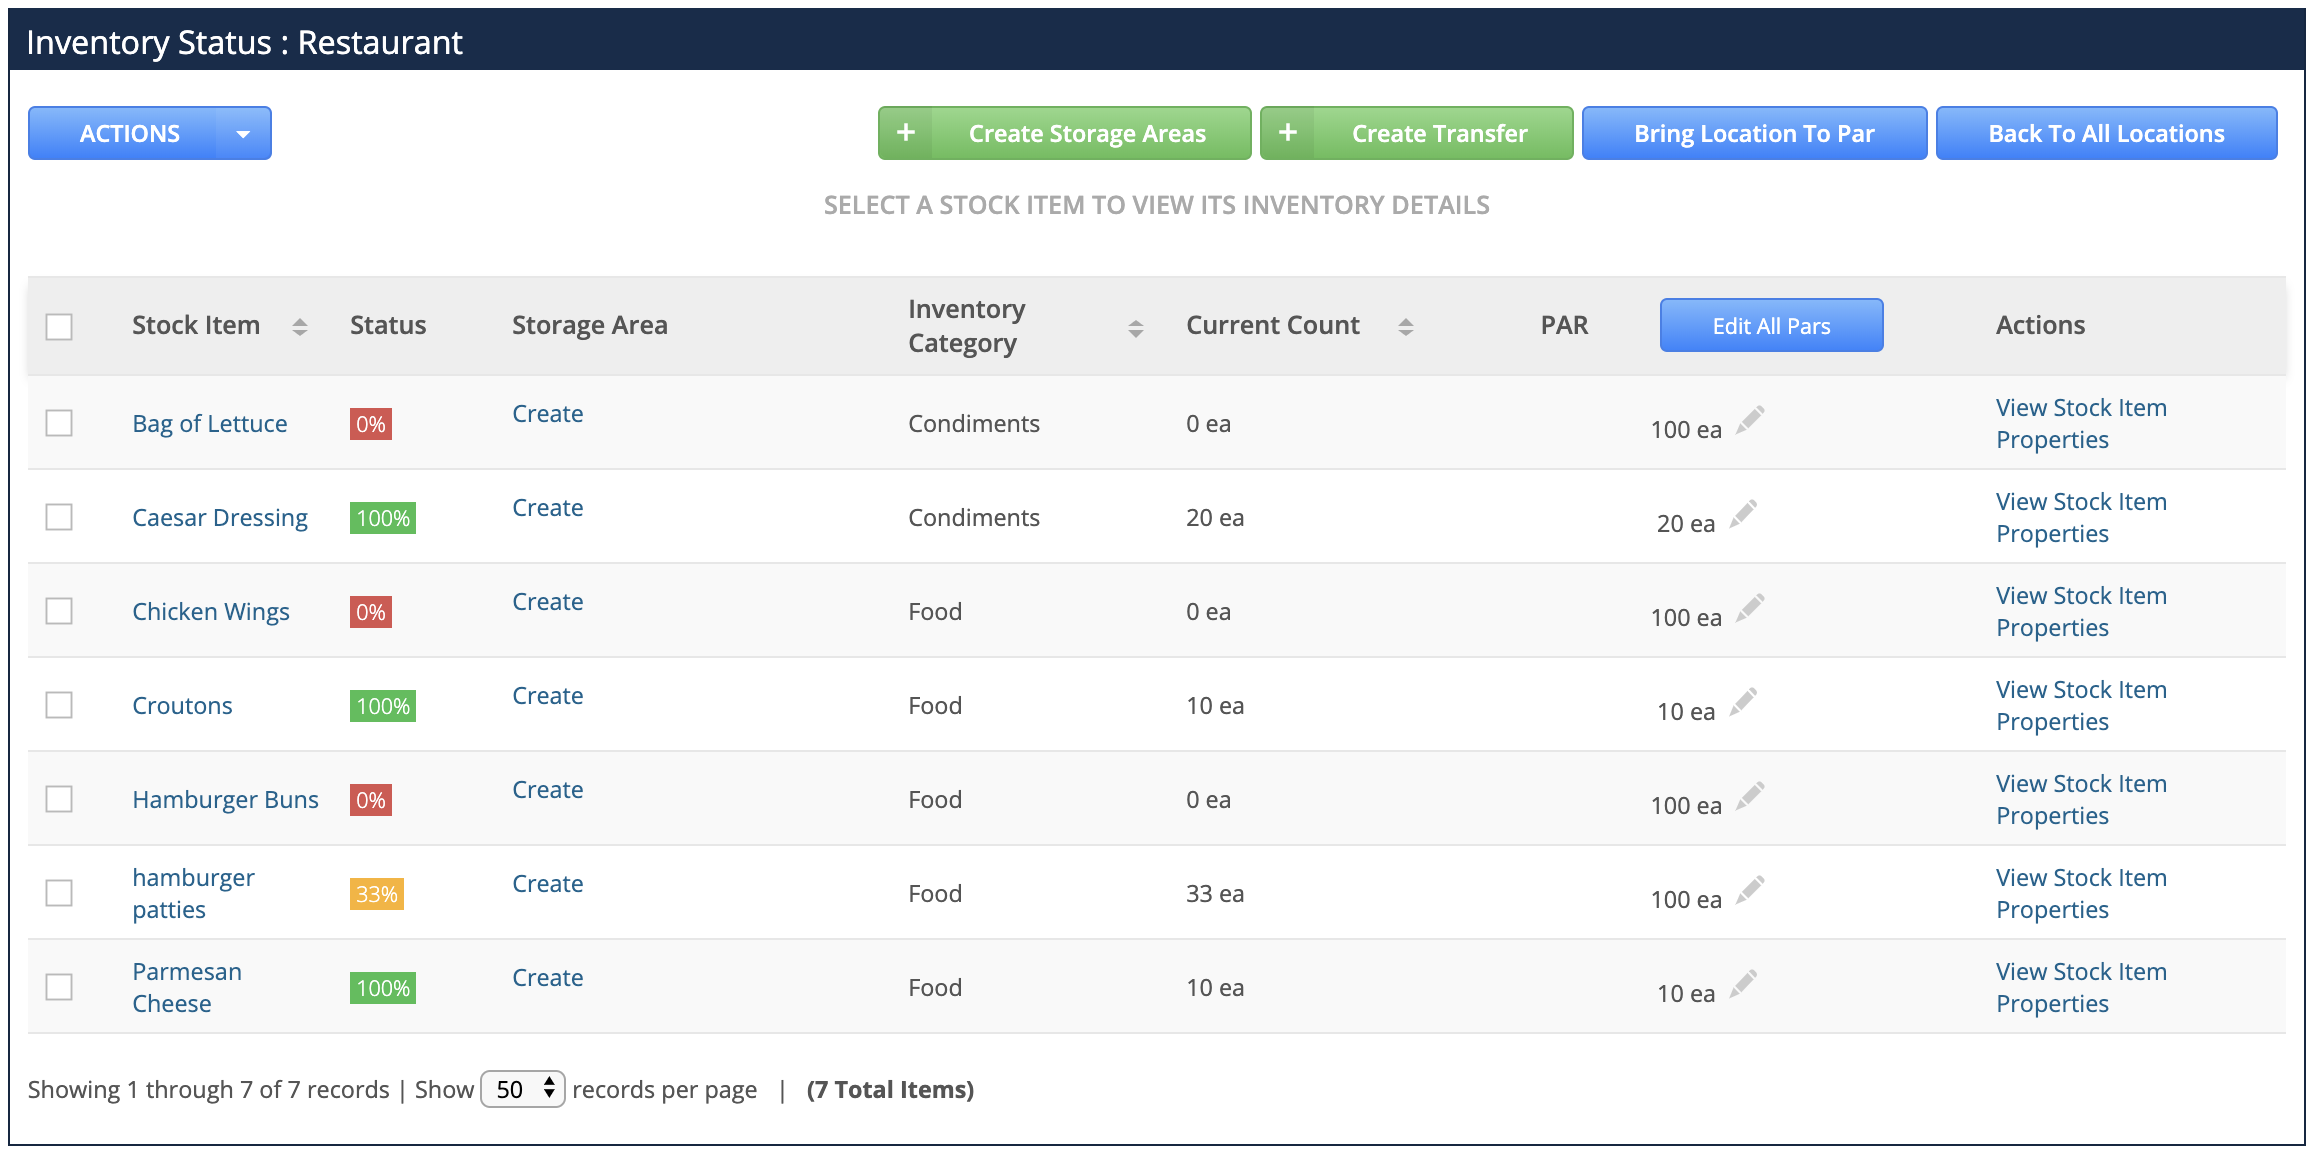Viewport: 2314px width, 1152px height.
Task: Open Parmesan Cheese stock item
Action: 187,987
